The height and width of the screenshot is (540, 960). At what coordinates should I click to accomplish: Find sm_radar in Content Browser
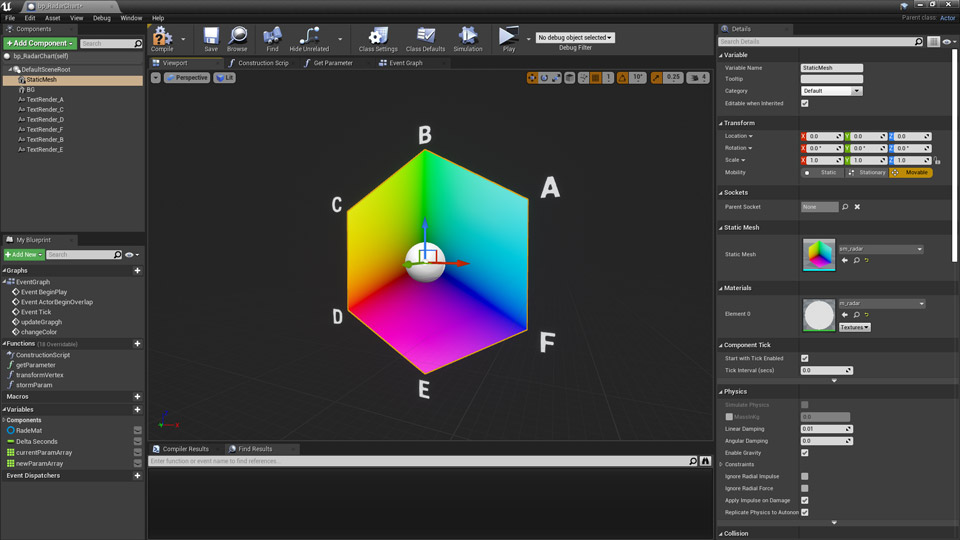(856, 260)
